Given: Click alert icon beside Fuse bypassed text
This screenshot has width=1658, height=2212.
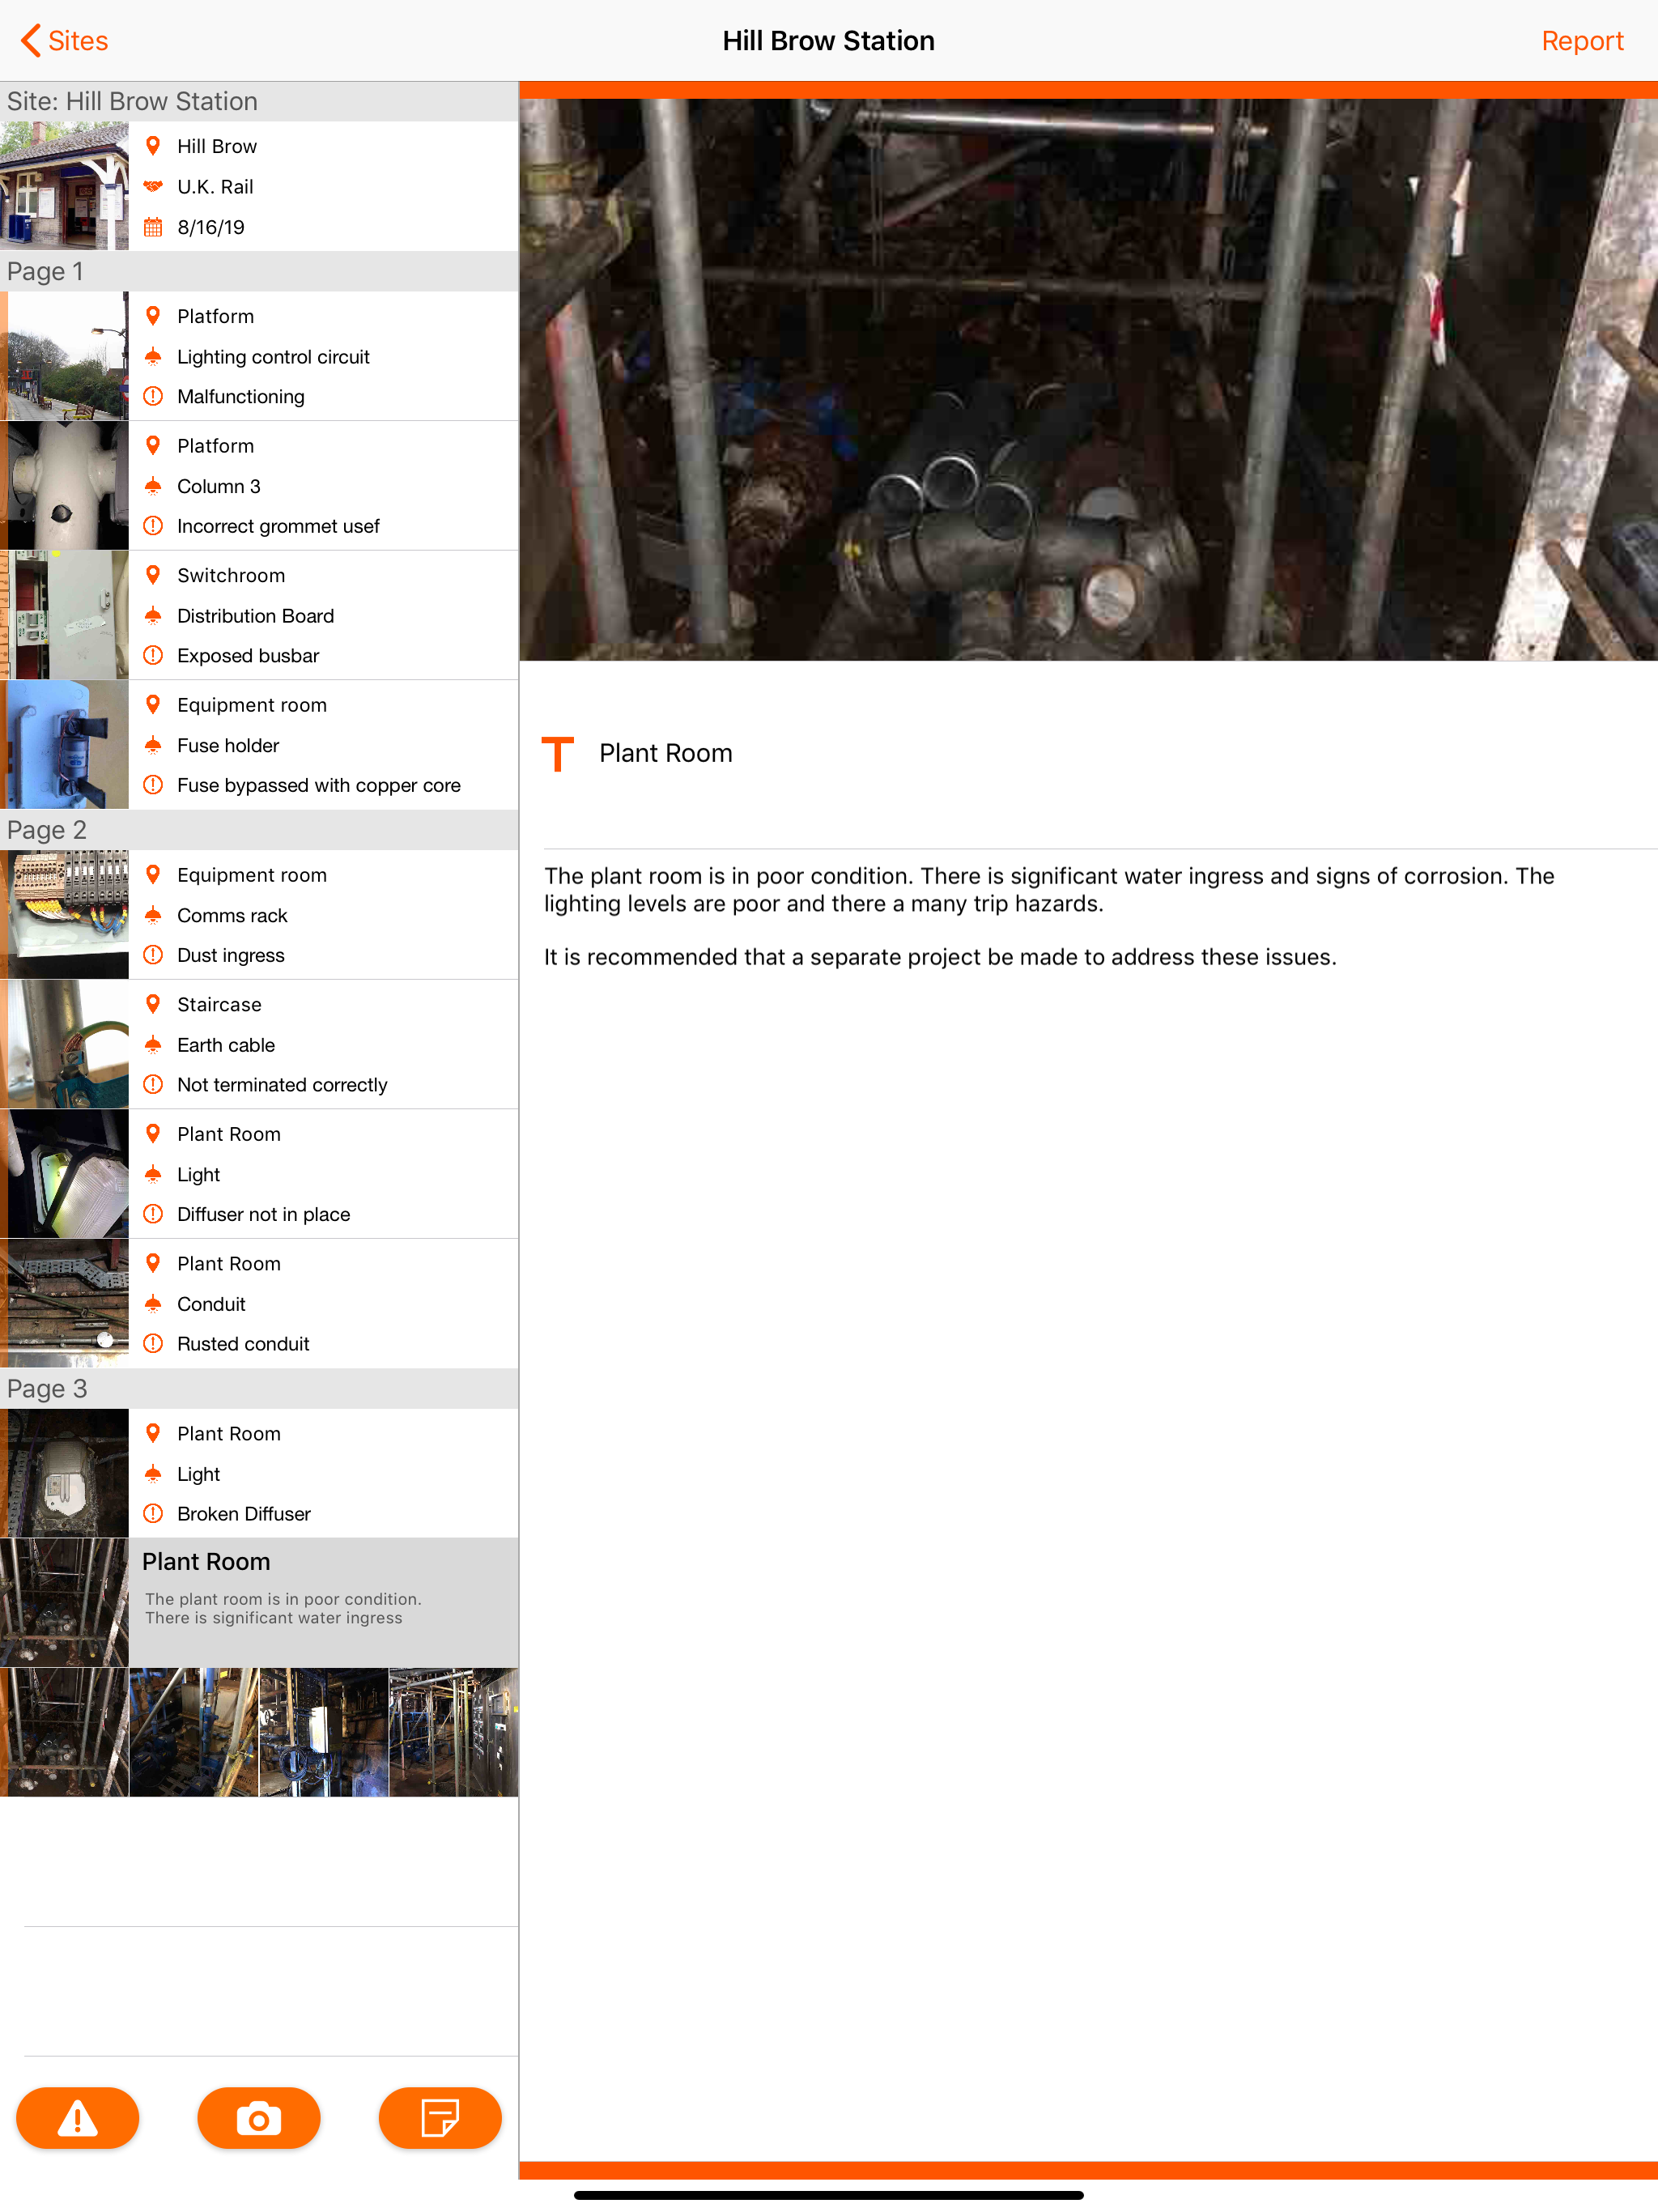Looking at the screenshot, I should (x=153, y=785).
